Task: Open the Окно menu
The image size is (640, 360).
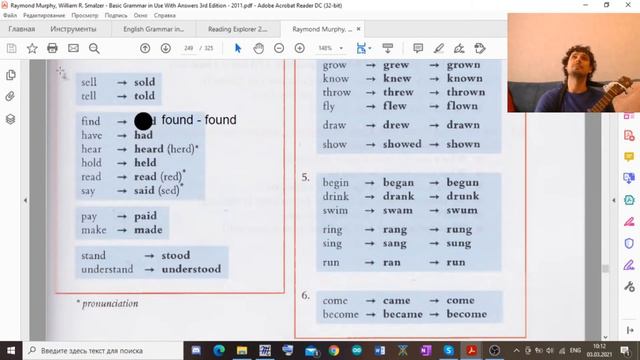Action: point(140,16)
